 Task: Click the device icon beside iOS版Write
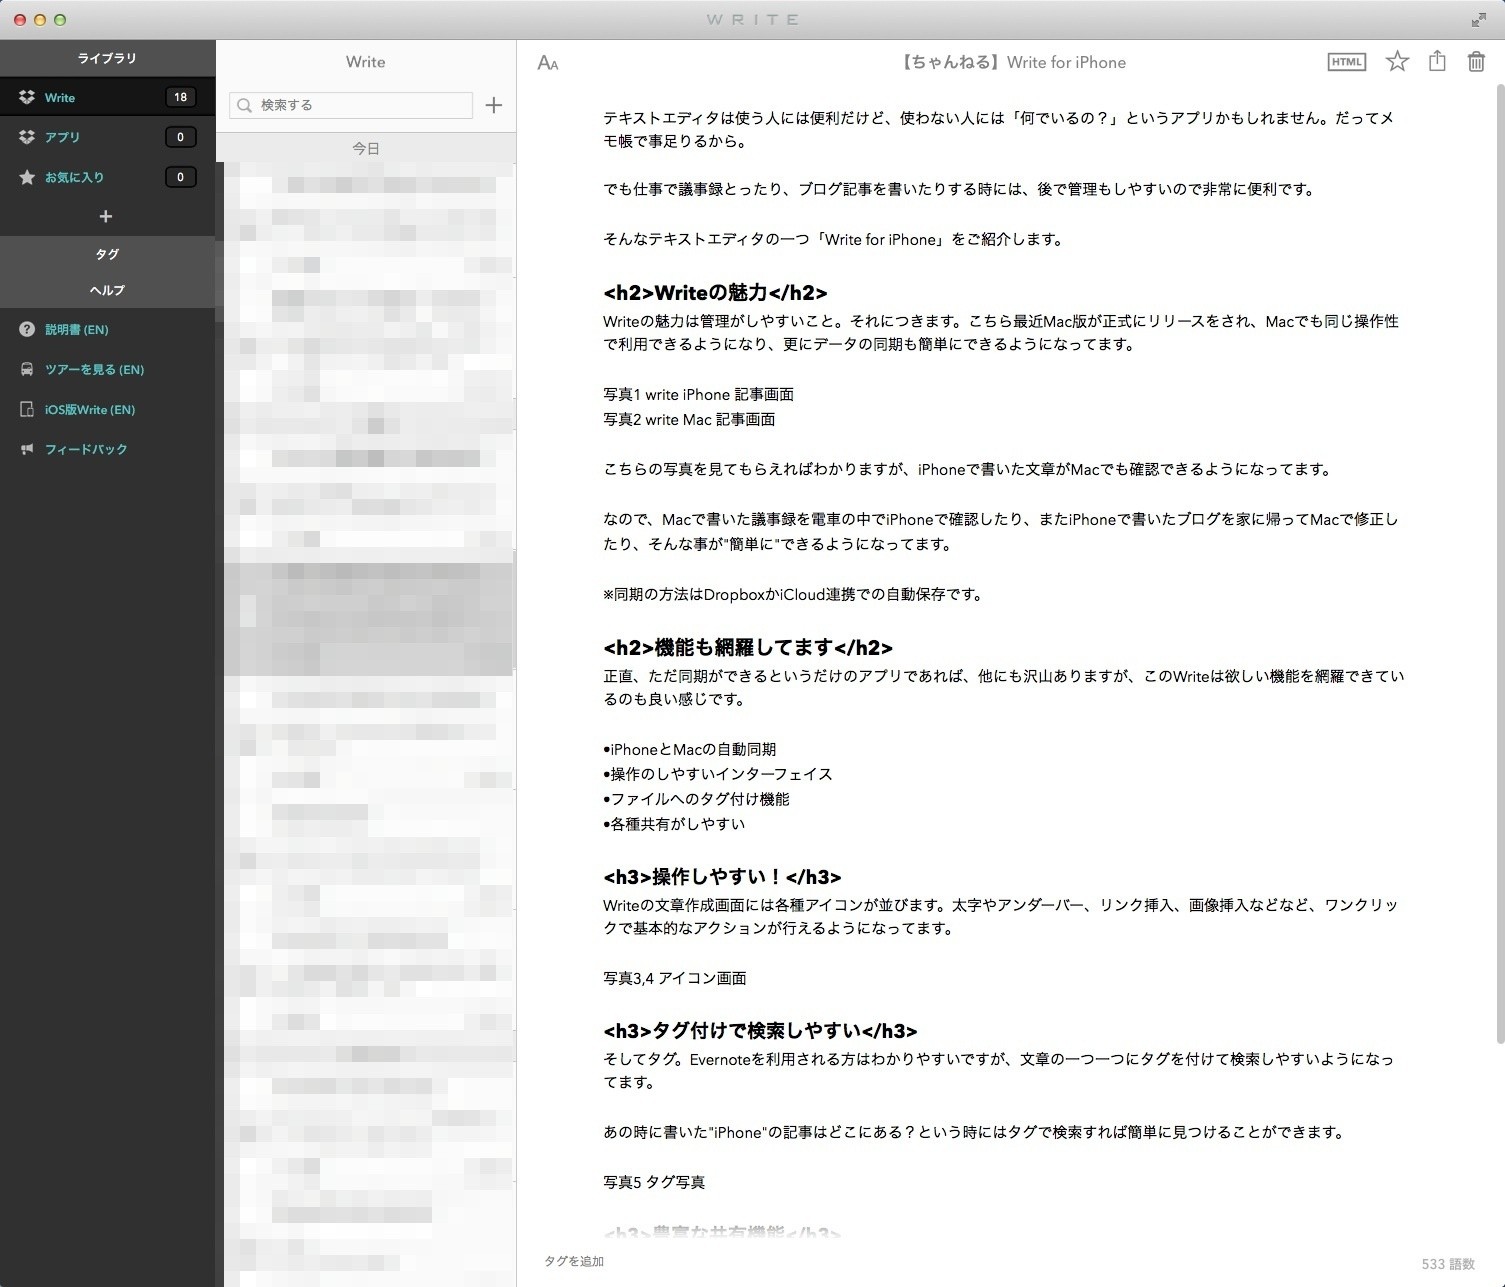pos(27,409)
